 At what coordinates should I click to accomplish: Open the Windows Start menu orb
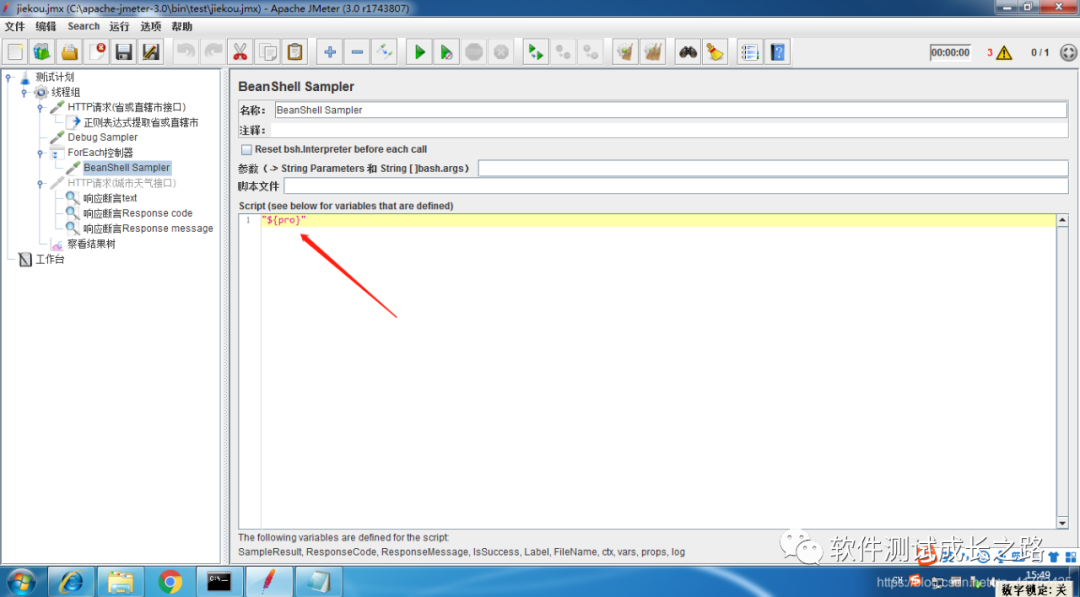click(21, 582)
